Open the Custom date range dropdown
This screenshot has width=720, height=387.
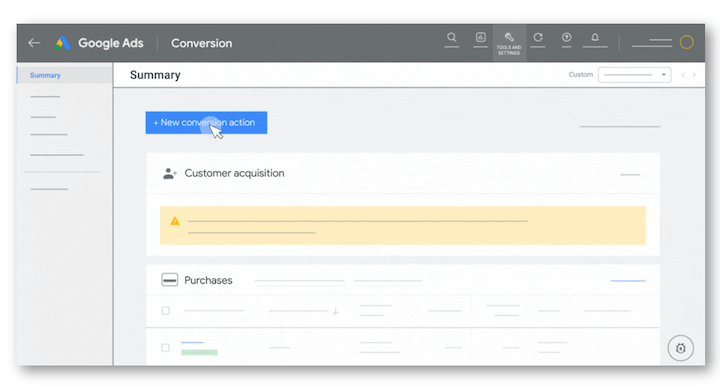pyautogui.click(x=634, y=75)
